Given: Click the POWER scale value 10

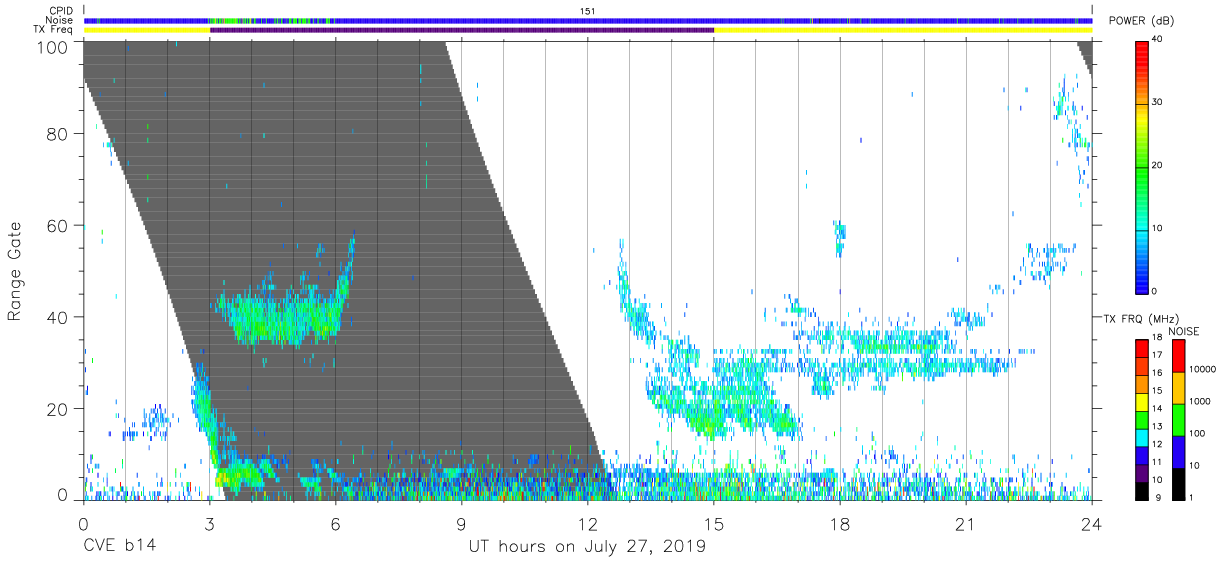Looking at the screenshot, I should coord(1157,228).
